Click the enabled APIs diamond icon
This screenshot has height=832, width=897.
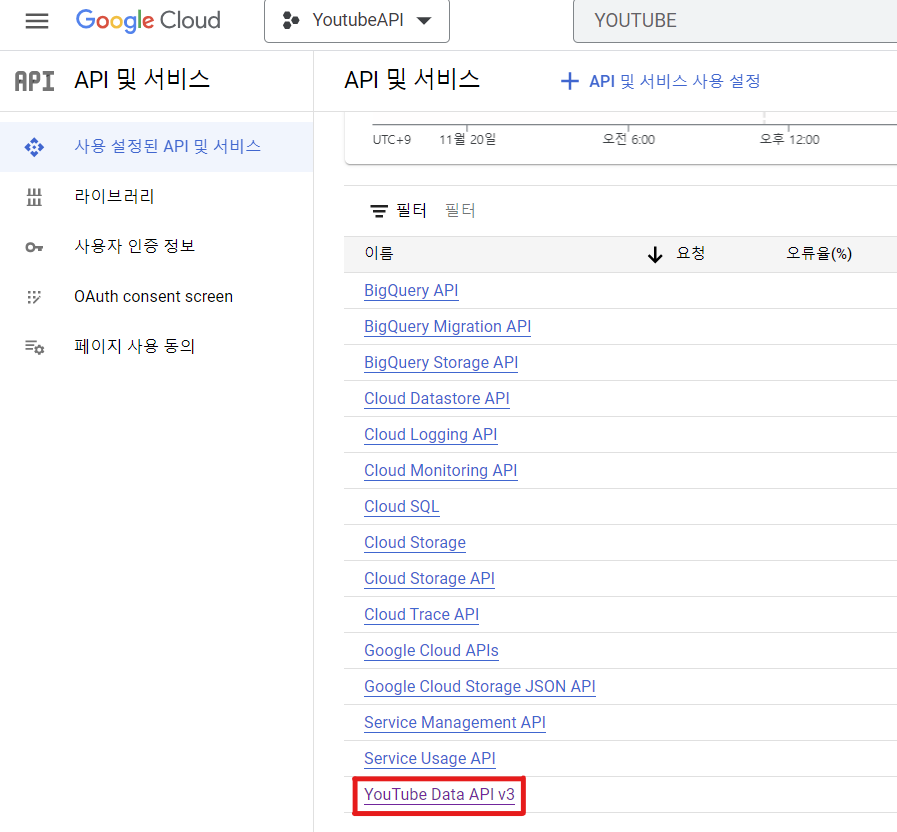point(34,147)
